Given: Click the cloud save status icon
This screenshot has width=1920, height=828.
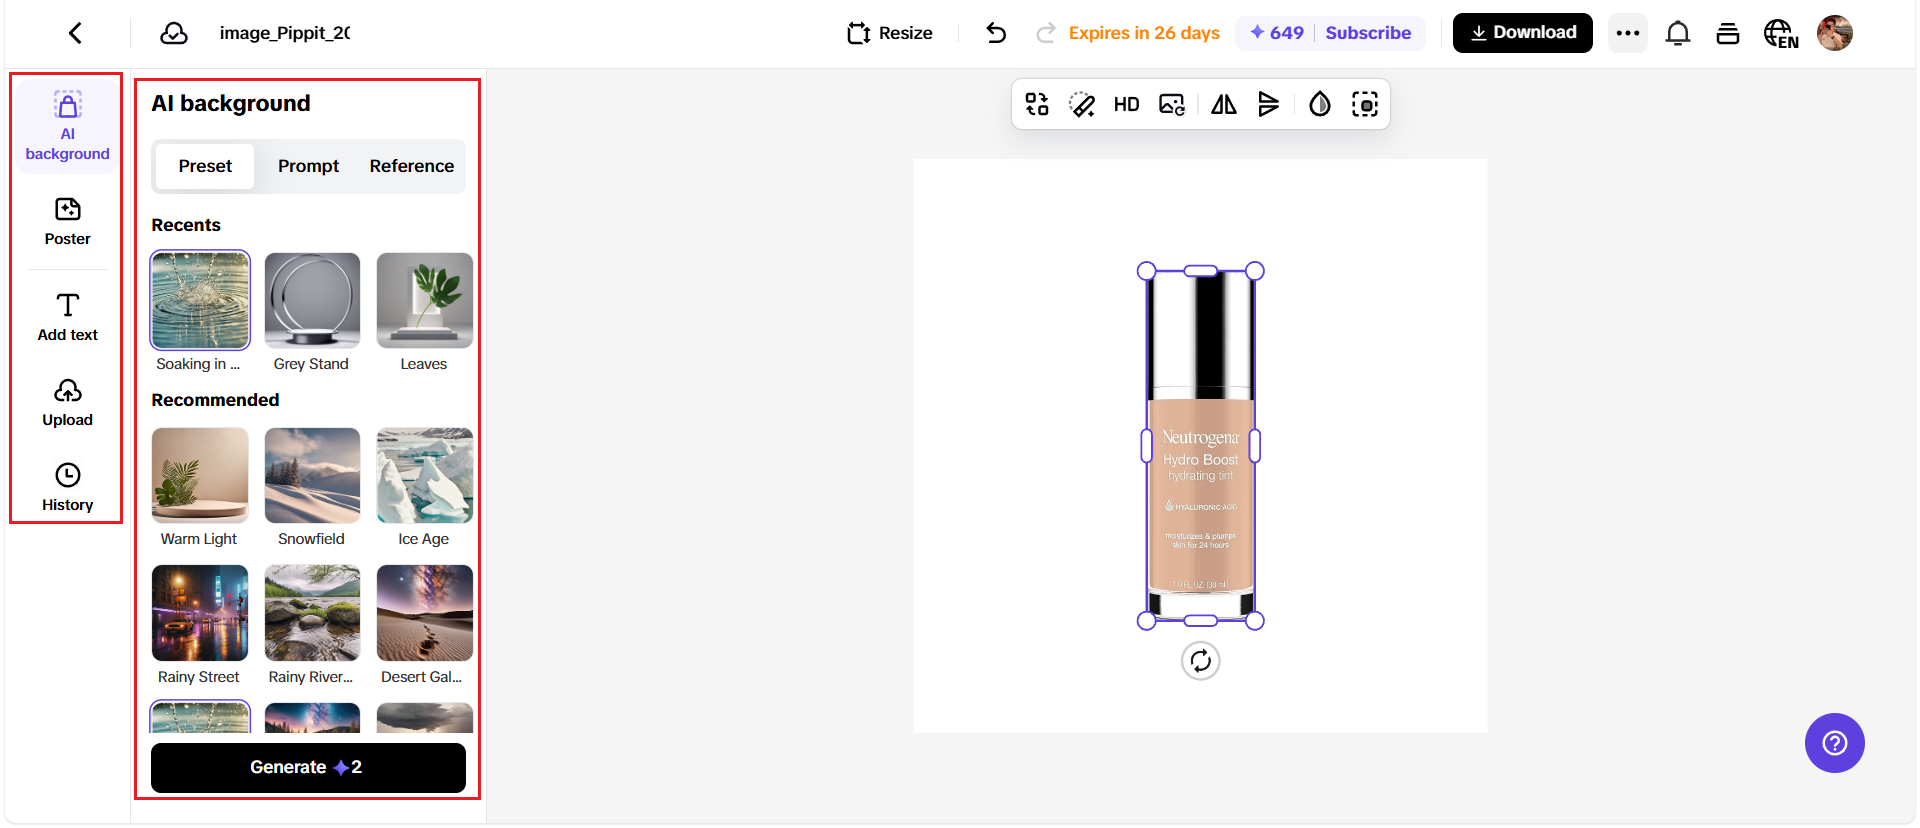Looking at the screenshot, I should (x=174, y=33).
